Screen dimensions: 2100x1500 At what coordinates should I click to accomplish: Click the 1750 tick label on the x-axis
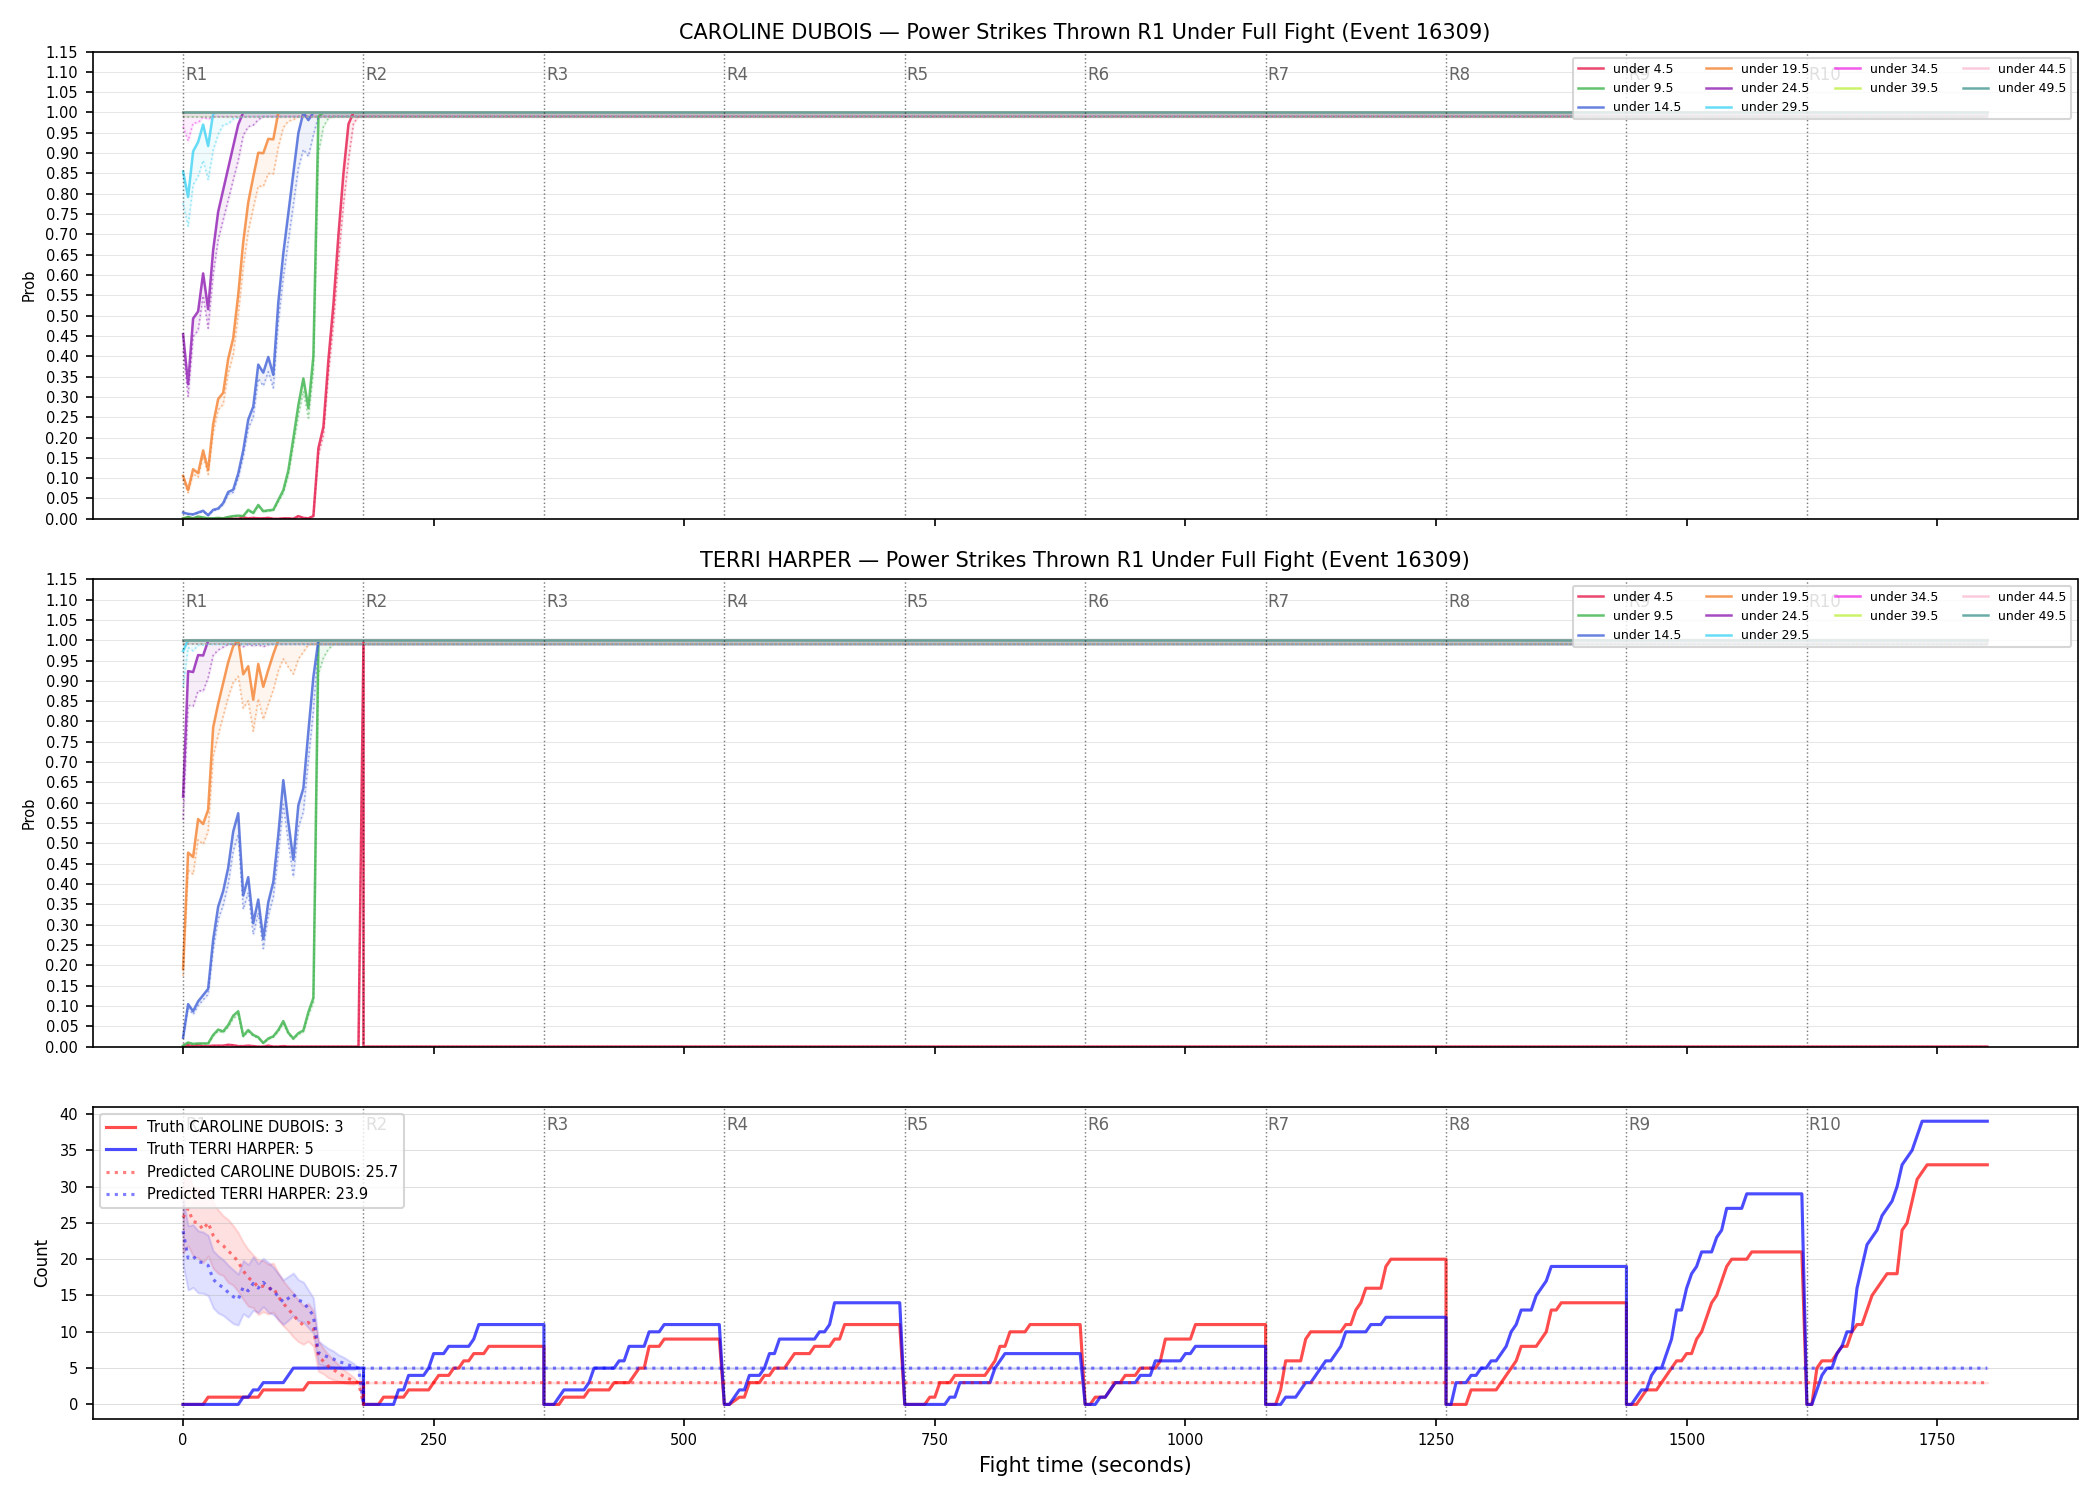pyautogui.click(x=1937, y=1440)
